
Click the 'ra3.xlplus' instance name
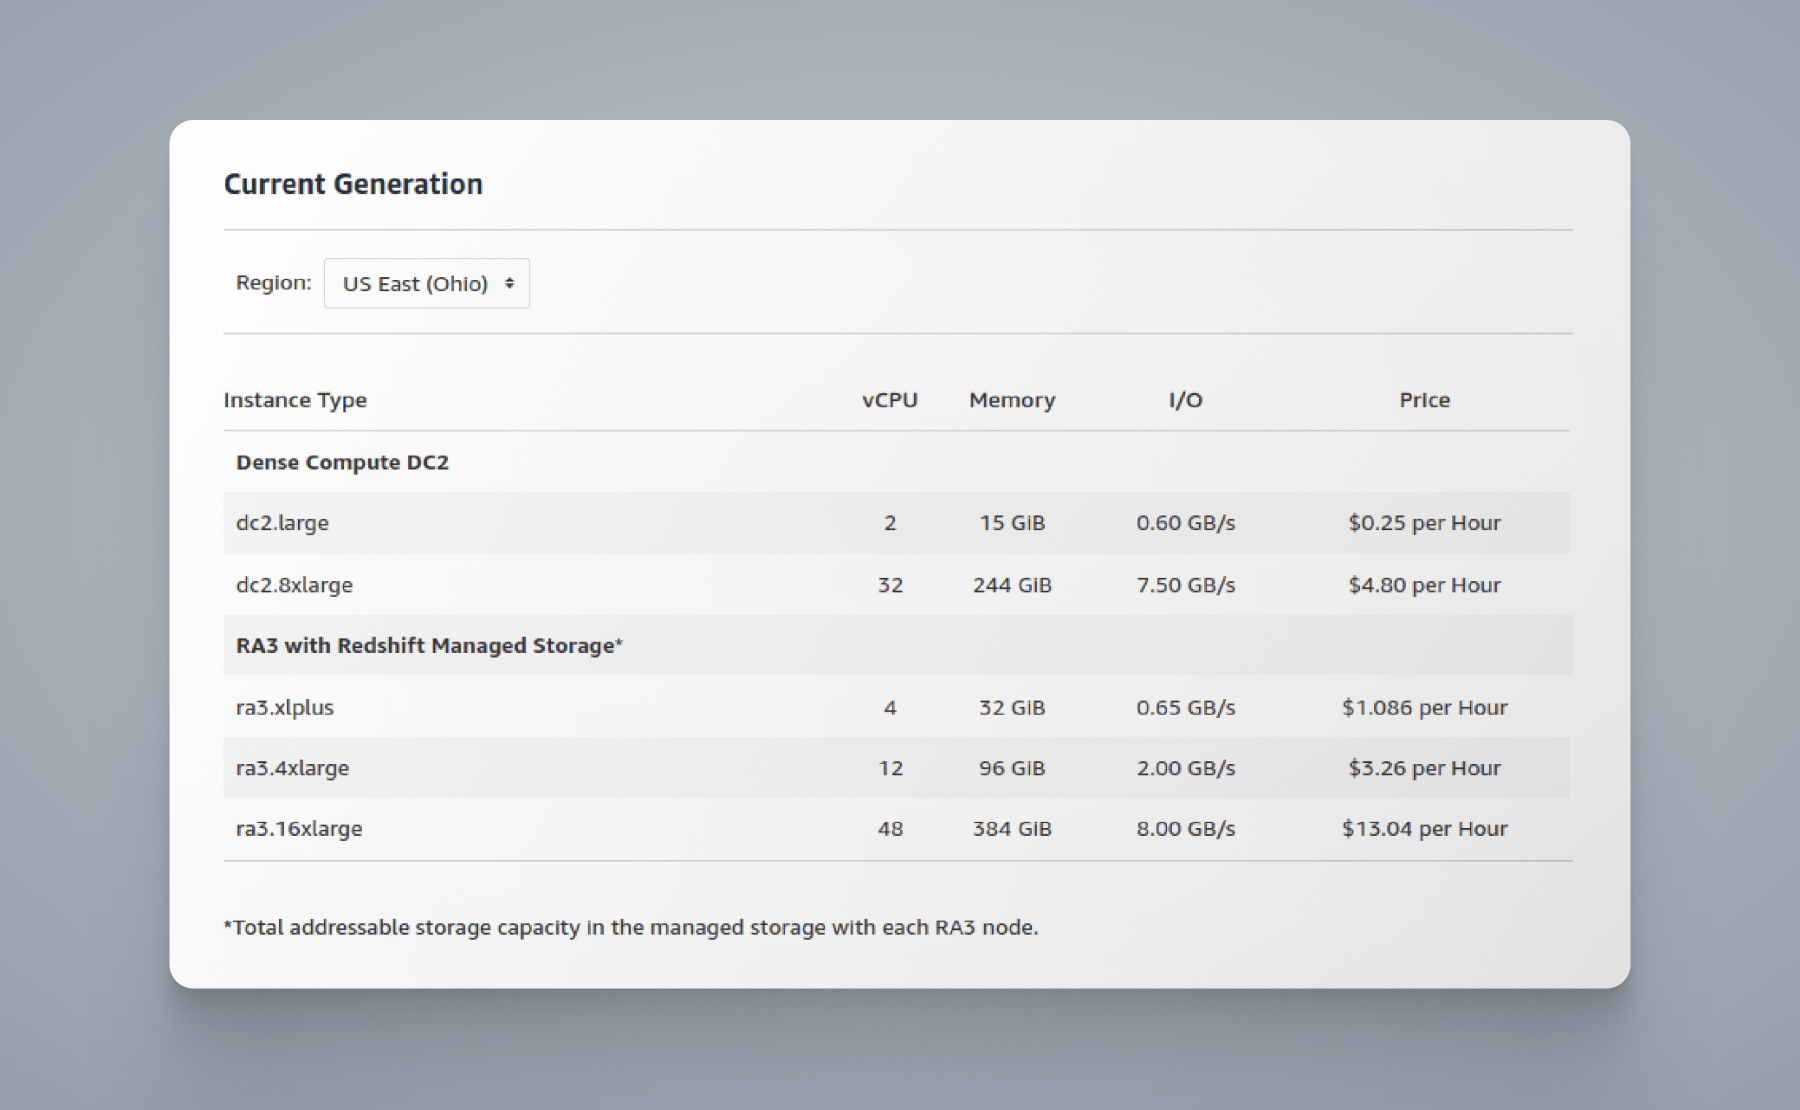click(285, 708)
